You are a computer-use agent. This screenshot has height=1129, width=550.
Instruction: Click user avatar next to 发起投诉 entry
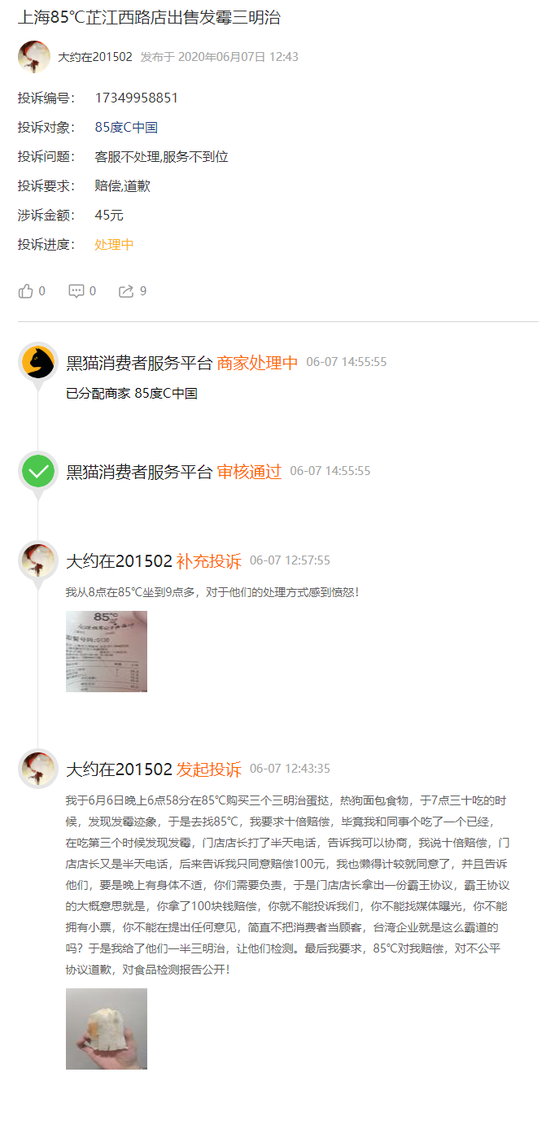(38, 769)
